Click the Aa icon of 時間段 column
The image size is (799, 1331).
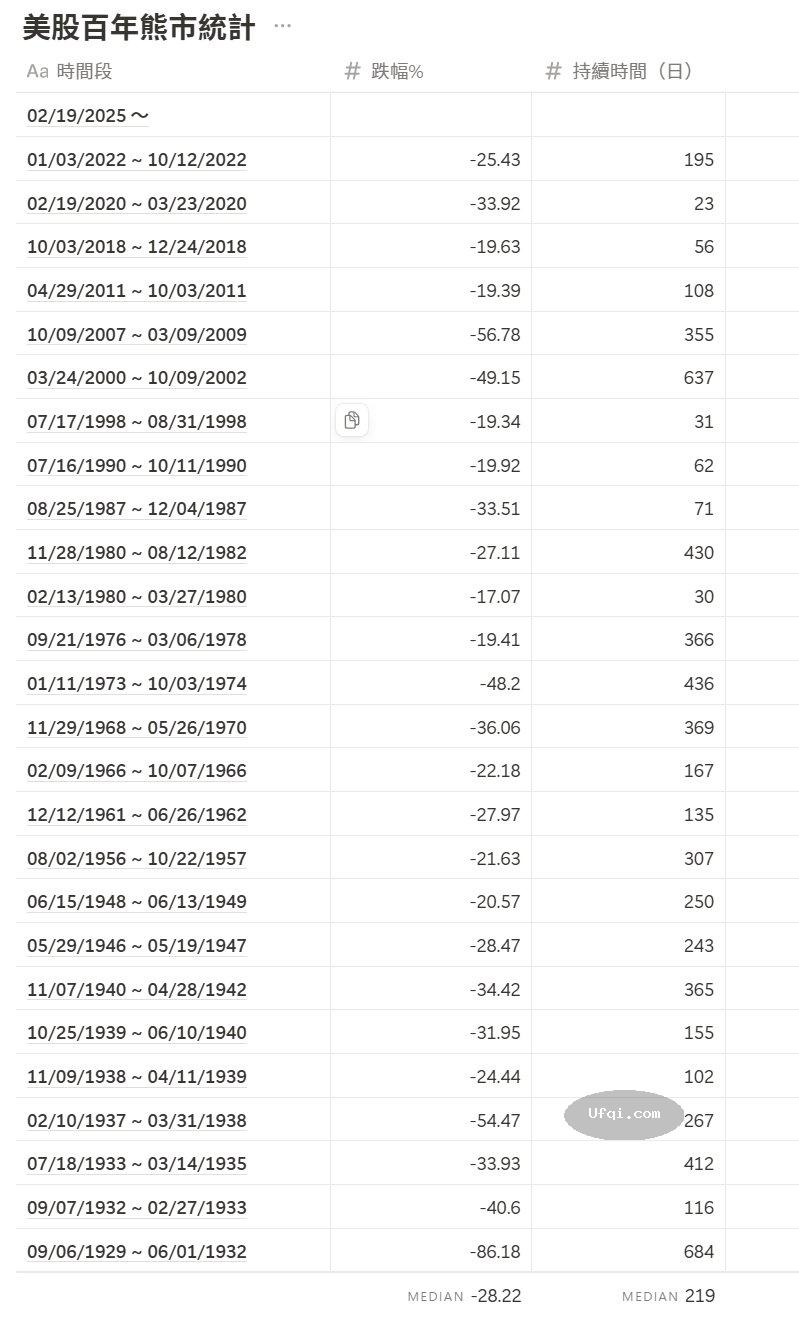pyautogui.click(x=37, y=71)
